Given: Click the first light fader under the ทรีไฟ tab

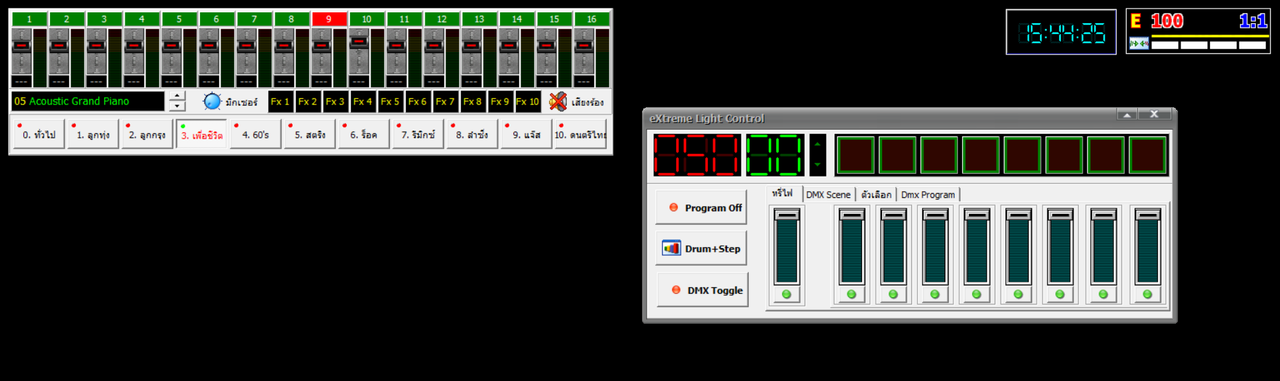Looking at the screenshot, I should (x=786, y=247).
